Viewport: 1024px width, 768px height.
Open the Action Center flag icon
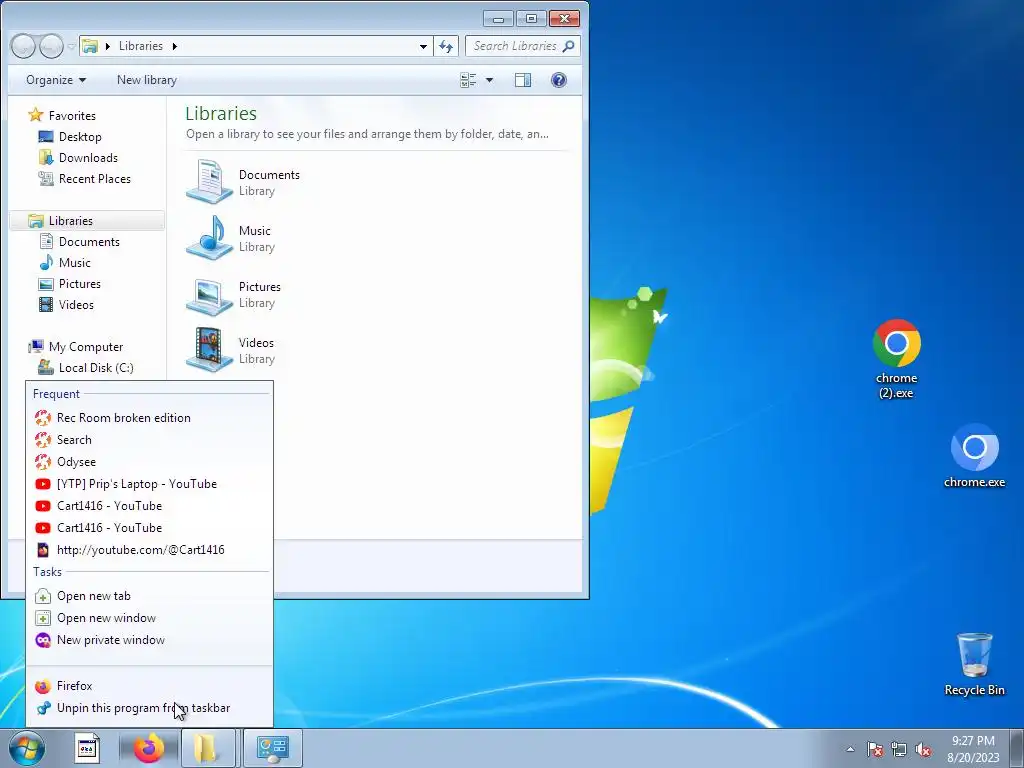click(875, 749)
